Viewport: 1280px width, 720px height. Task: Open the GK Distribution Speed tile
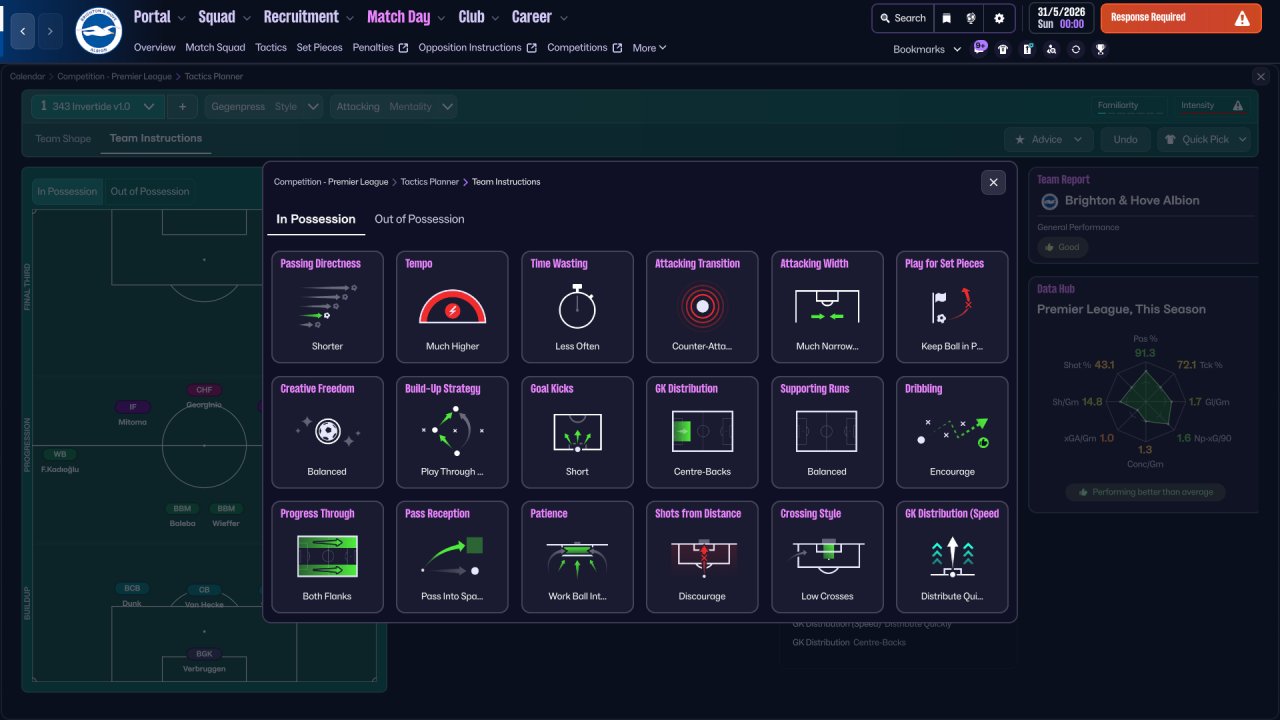point(952,557)
